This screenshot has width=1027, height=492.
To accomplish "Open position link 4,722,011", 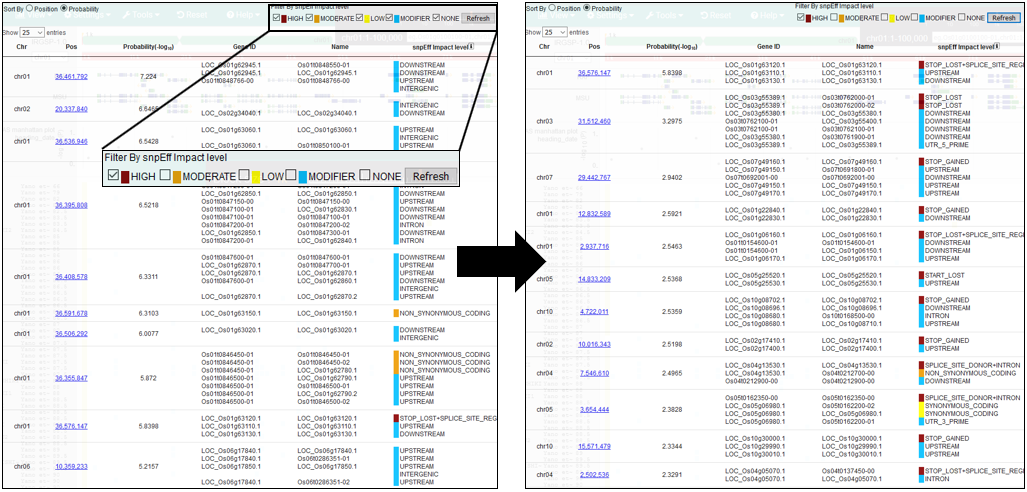I will [595, 311].
